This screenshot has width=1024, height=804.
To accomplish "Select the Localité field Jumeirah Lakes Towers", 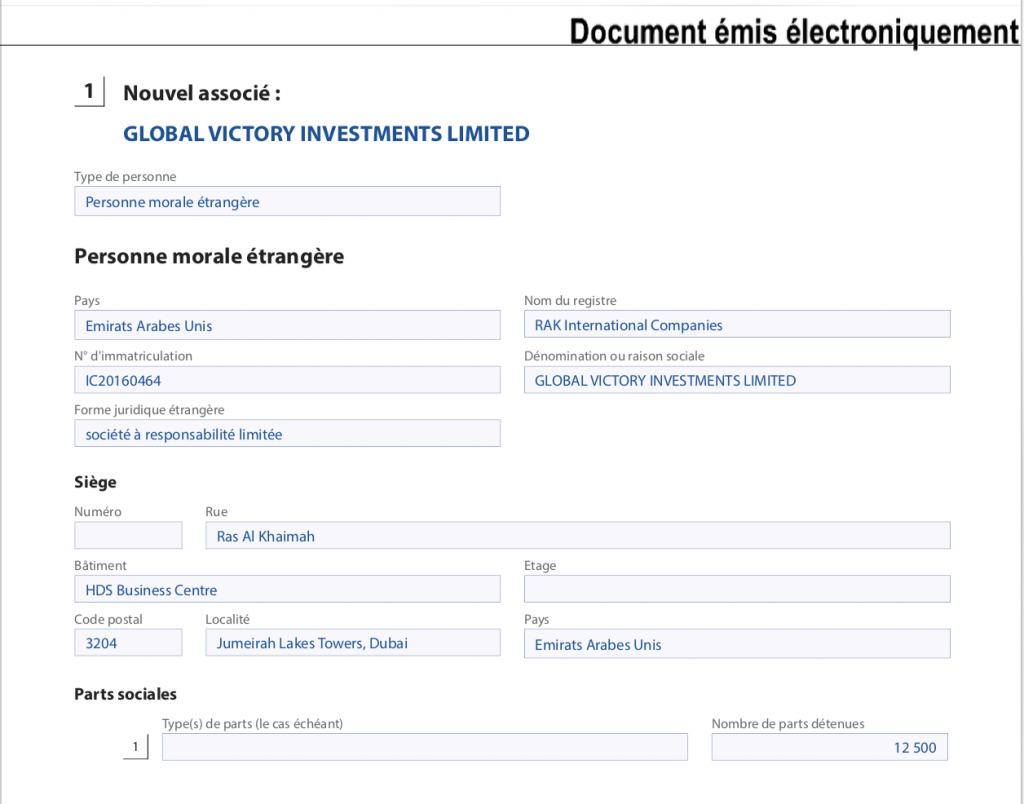I will 352,643.
